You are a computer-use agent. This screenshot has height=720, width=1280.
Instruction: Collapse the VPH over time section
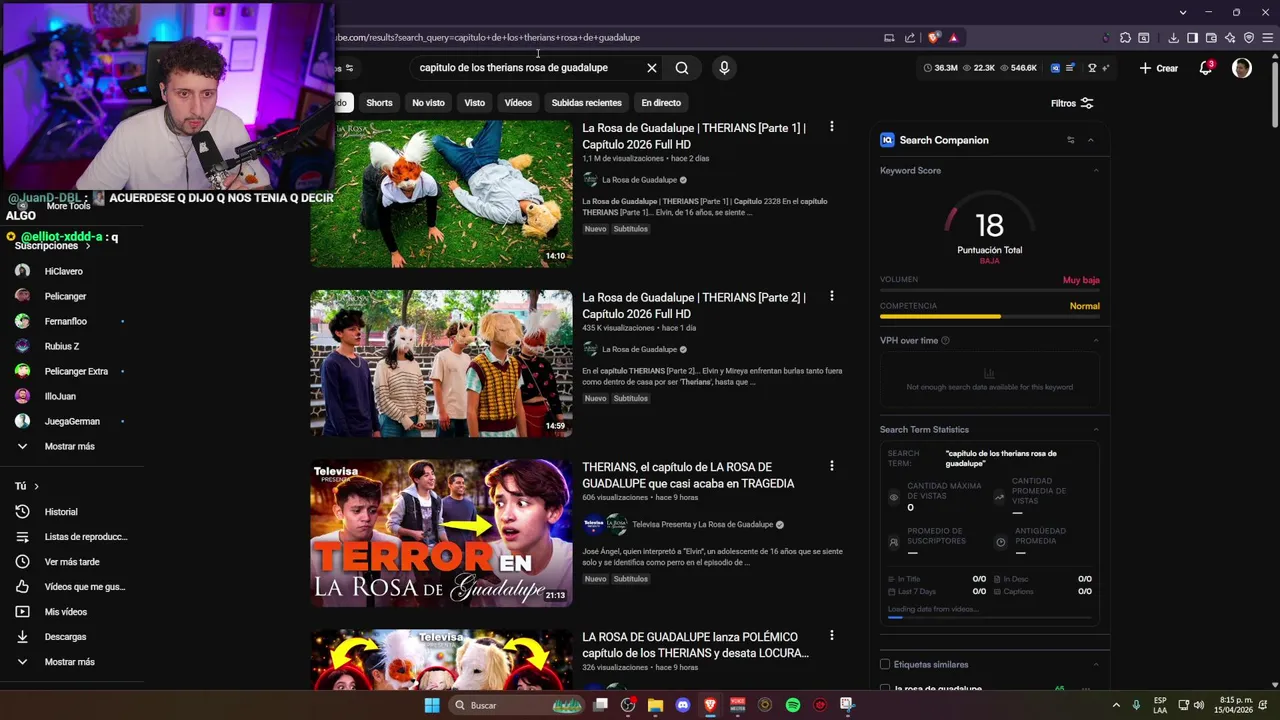pos(1096,341)
